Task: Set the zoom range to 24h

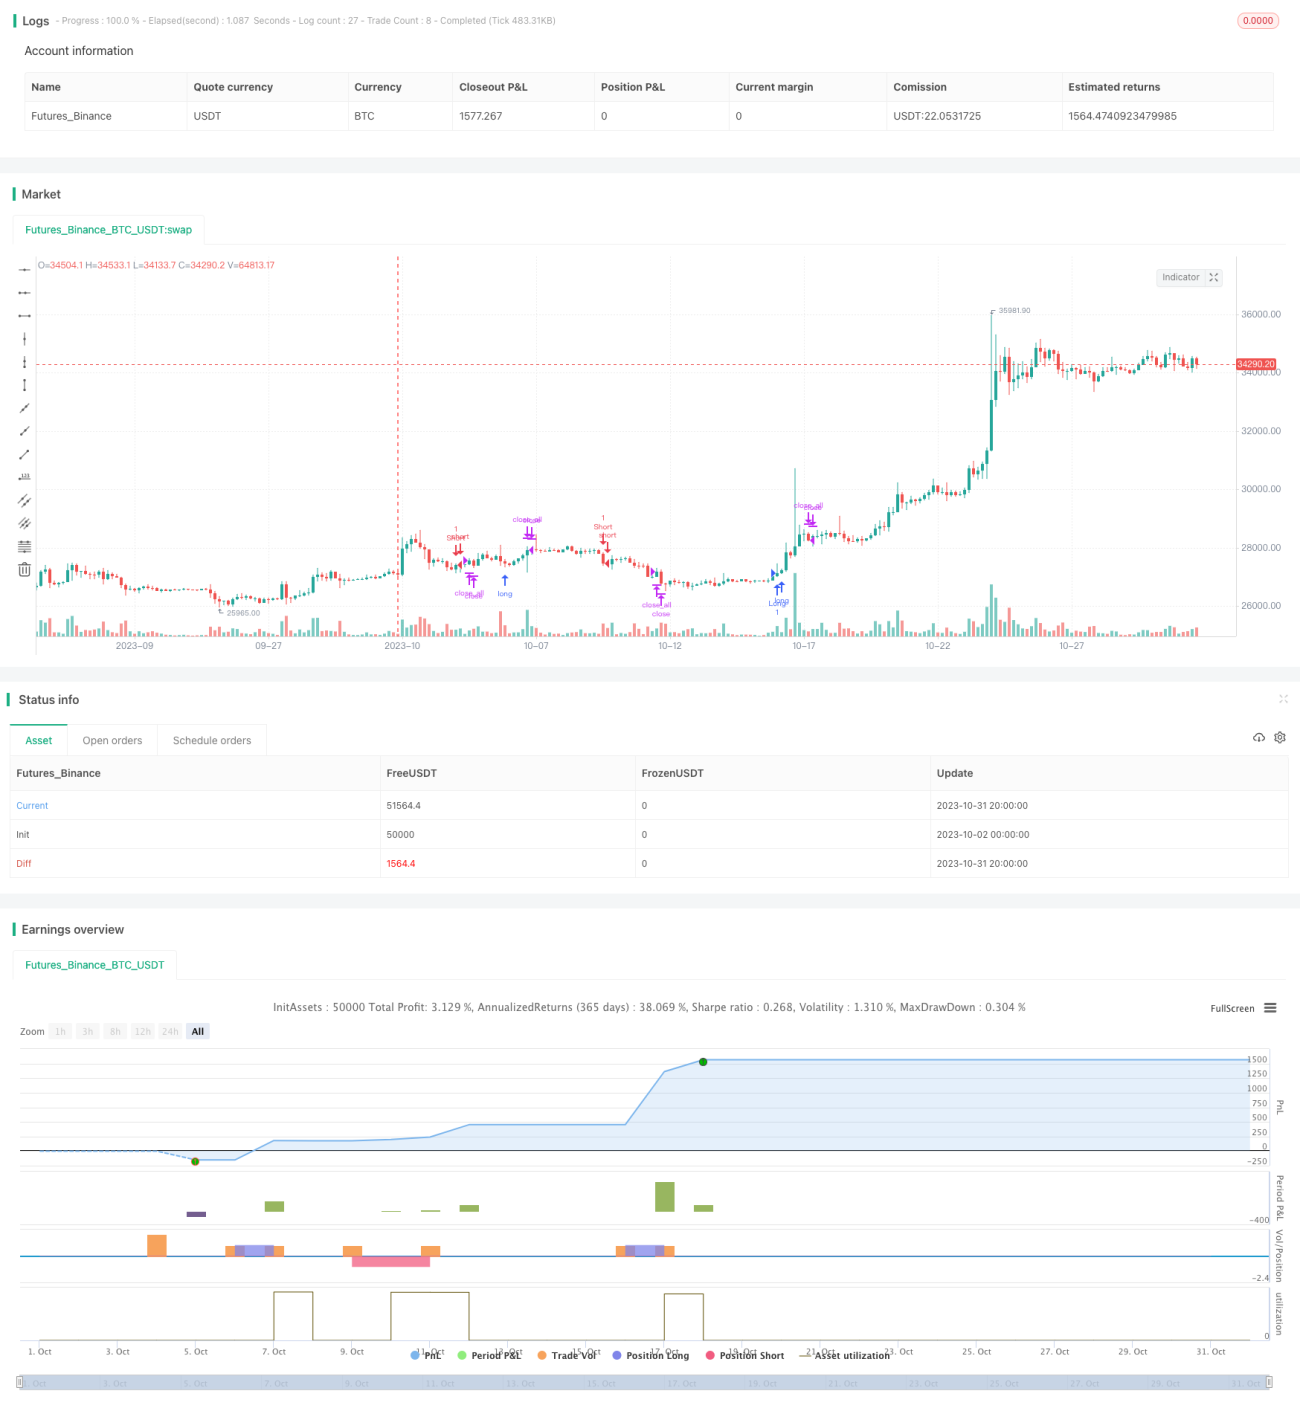Action: click(x=170, y=1031)
